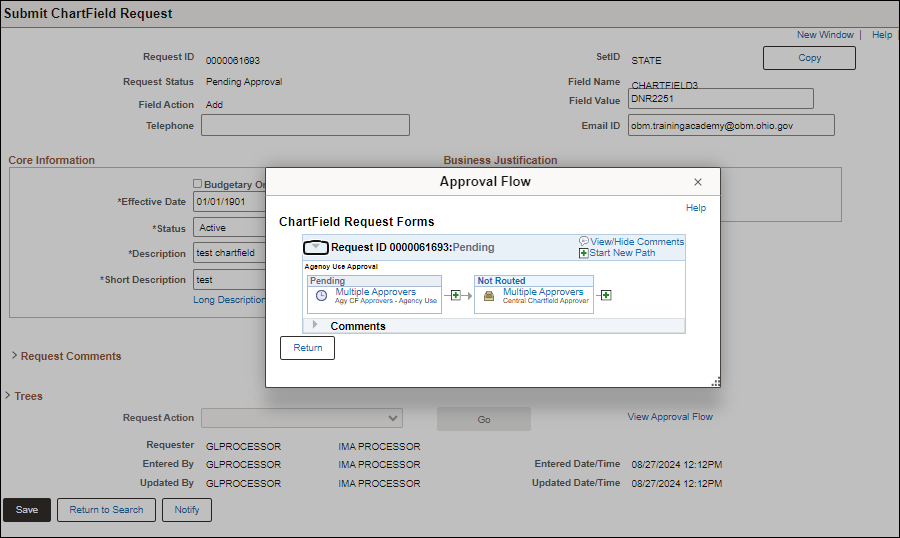The image size is (900, 538).
Task: Close the Approval Flow dialog
Action: click(698, 182)
